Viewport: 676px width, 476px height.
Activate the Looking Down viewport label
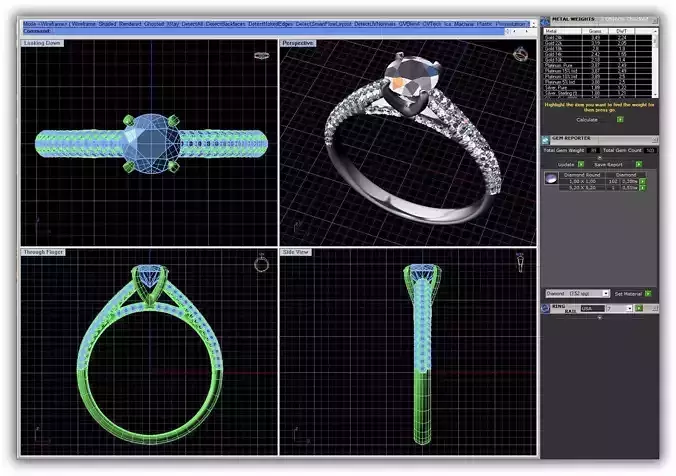[x=42, y=43]
